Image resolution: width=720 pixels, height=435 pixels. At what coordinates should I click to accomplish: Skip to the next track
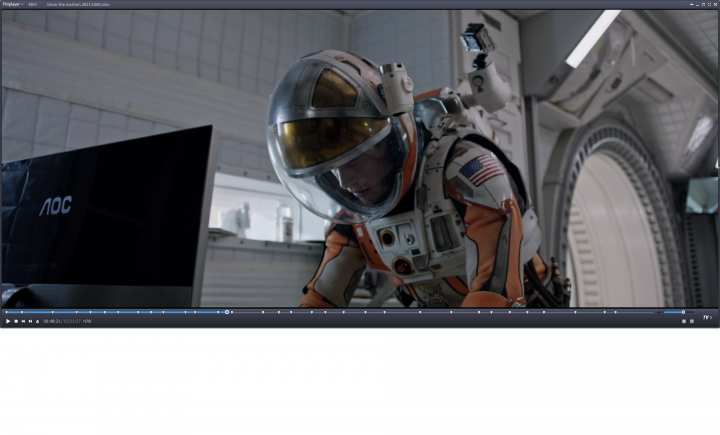tap(30, 321)
